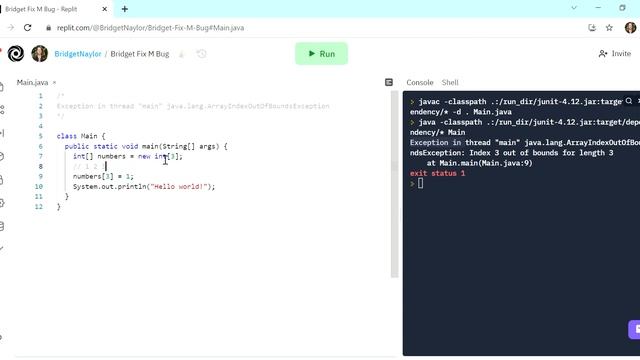Click the Bridget Fix M Bug repl title

pyautogui.click(x=140, y=54)
